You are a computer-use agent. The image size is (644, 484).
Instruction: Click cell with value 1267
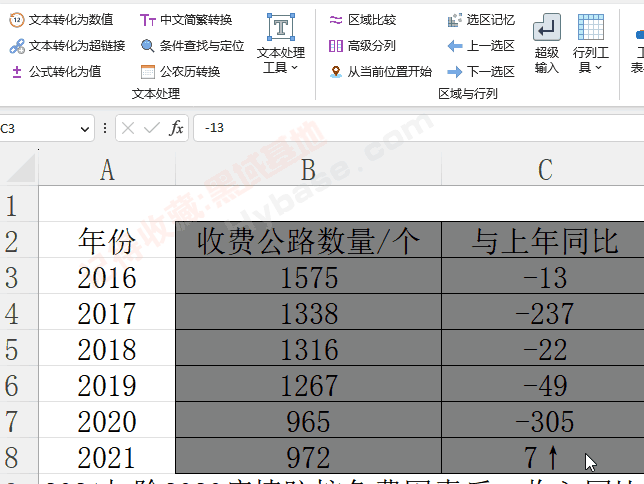[308, 384]
